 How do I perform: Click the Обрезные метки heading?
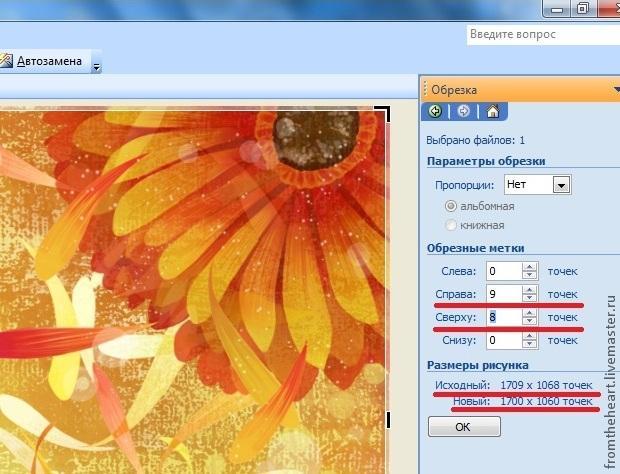coord(476,248)
